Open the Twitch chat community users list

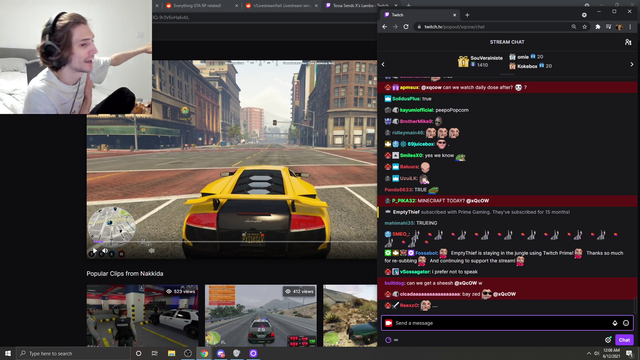(x=628, y=42)
